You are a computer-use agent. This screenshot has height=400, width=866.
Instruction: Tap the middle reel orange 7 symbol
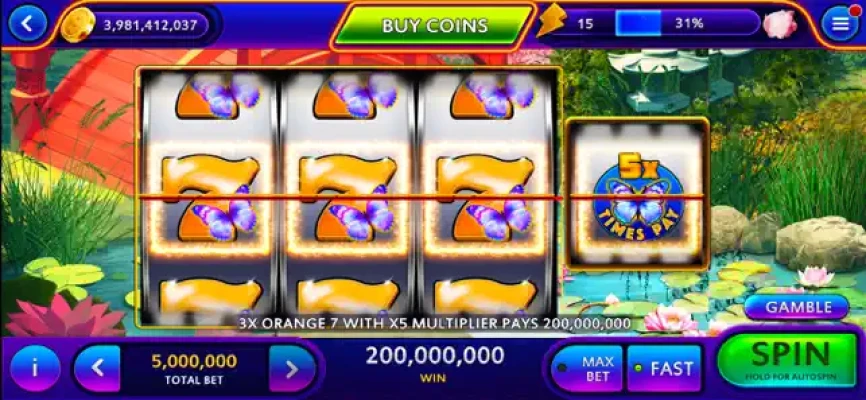(x=347, y=198)
